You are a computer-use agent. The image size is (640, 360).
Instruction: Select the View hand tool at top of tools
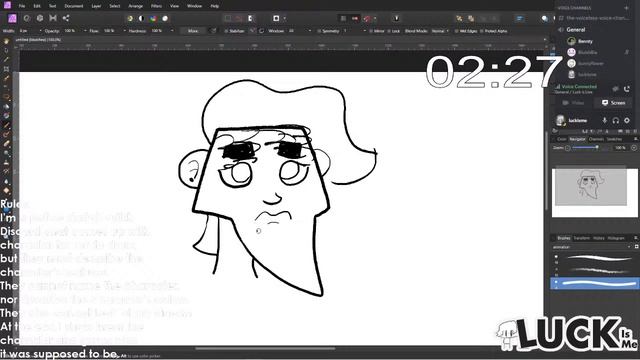point(6,41)
